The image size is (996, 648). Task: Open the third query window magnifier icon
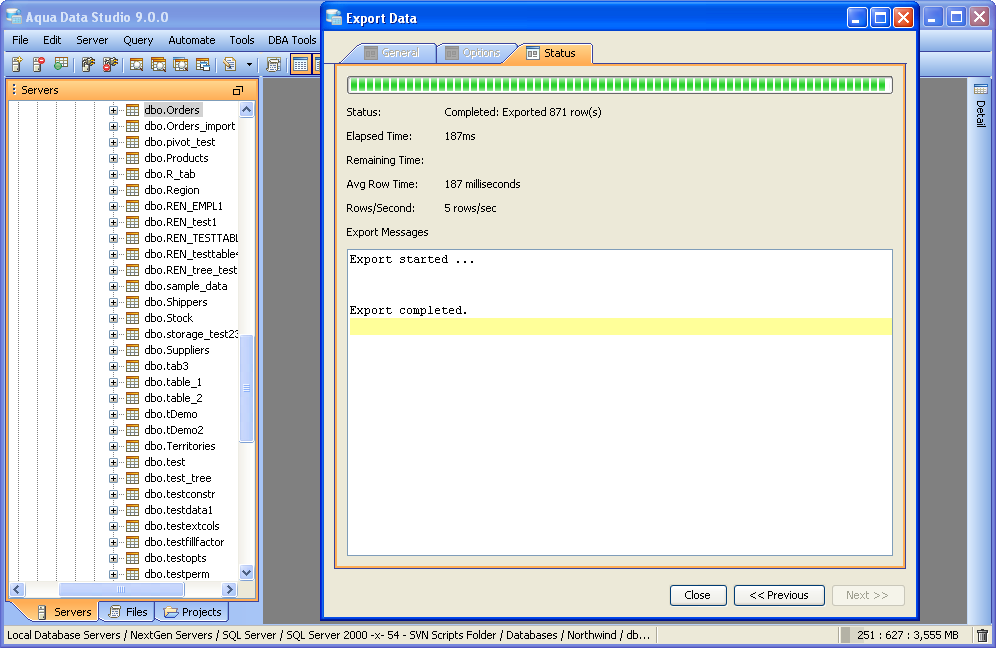click(x=180, y=64)
